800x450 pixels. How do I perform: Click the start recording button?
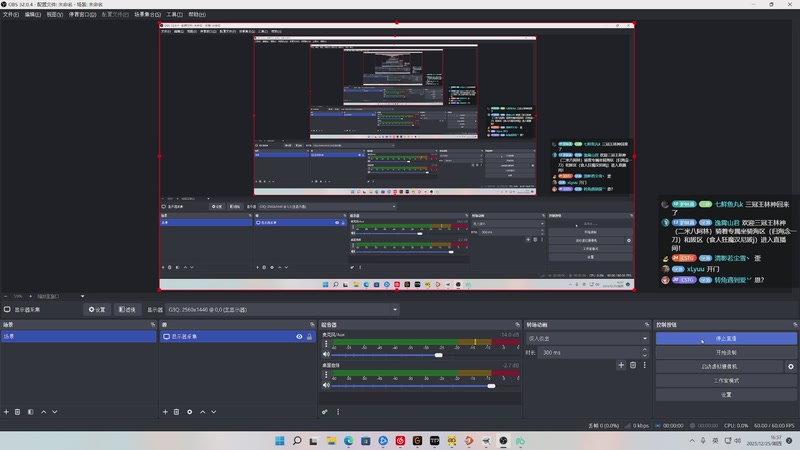pos(726,353)
